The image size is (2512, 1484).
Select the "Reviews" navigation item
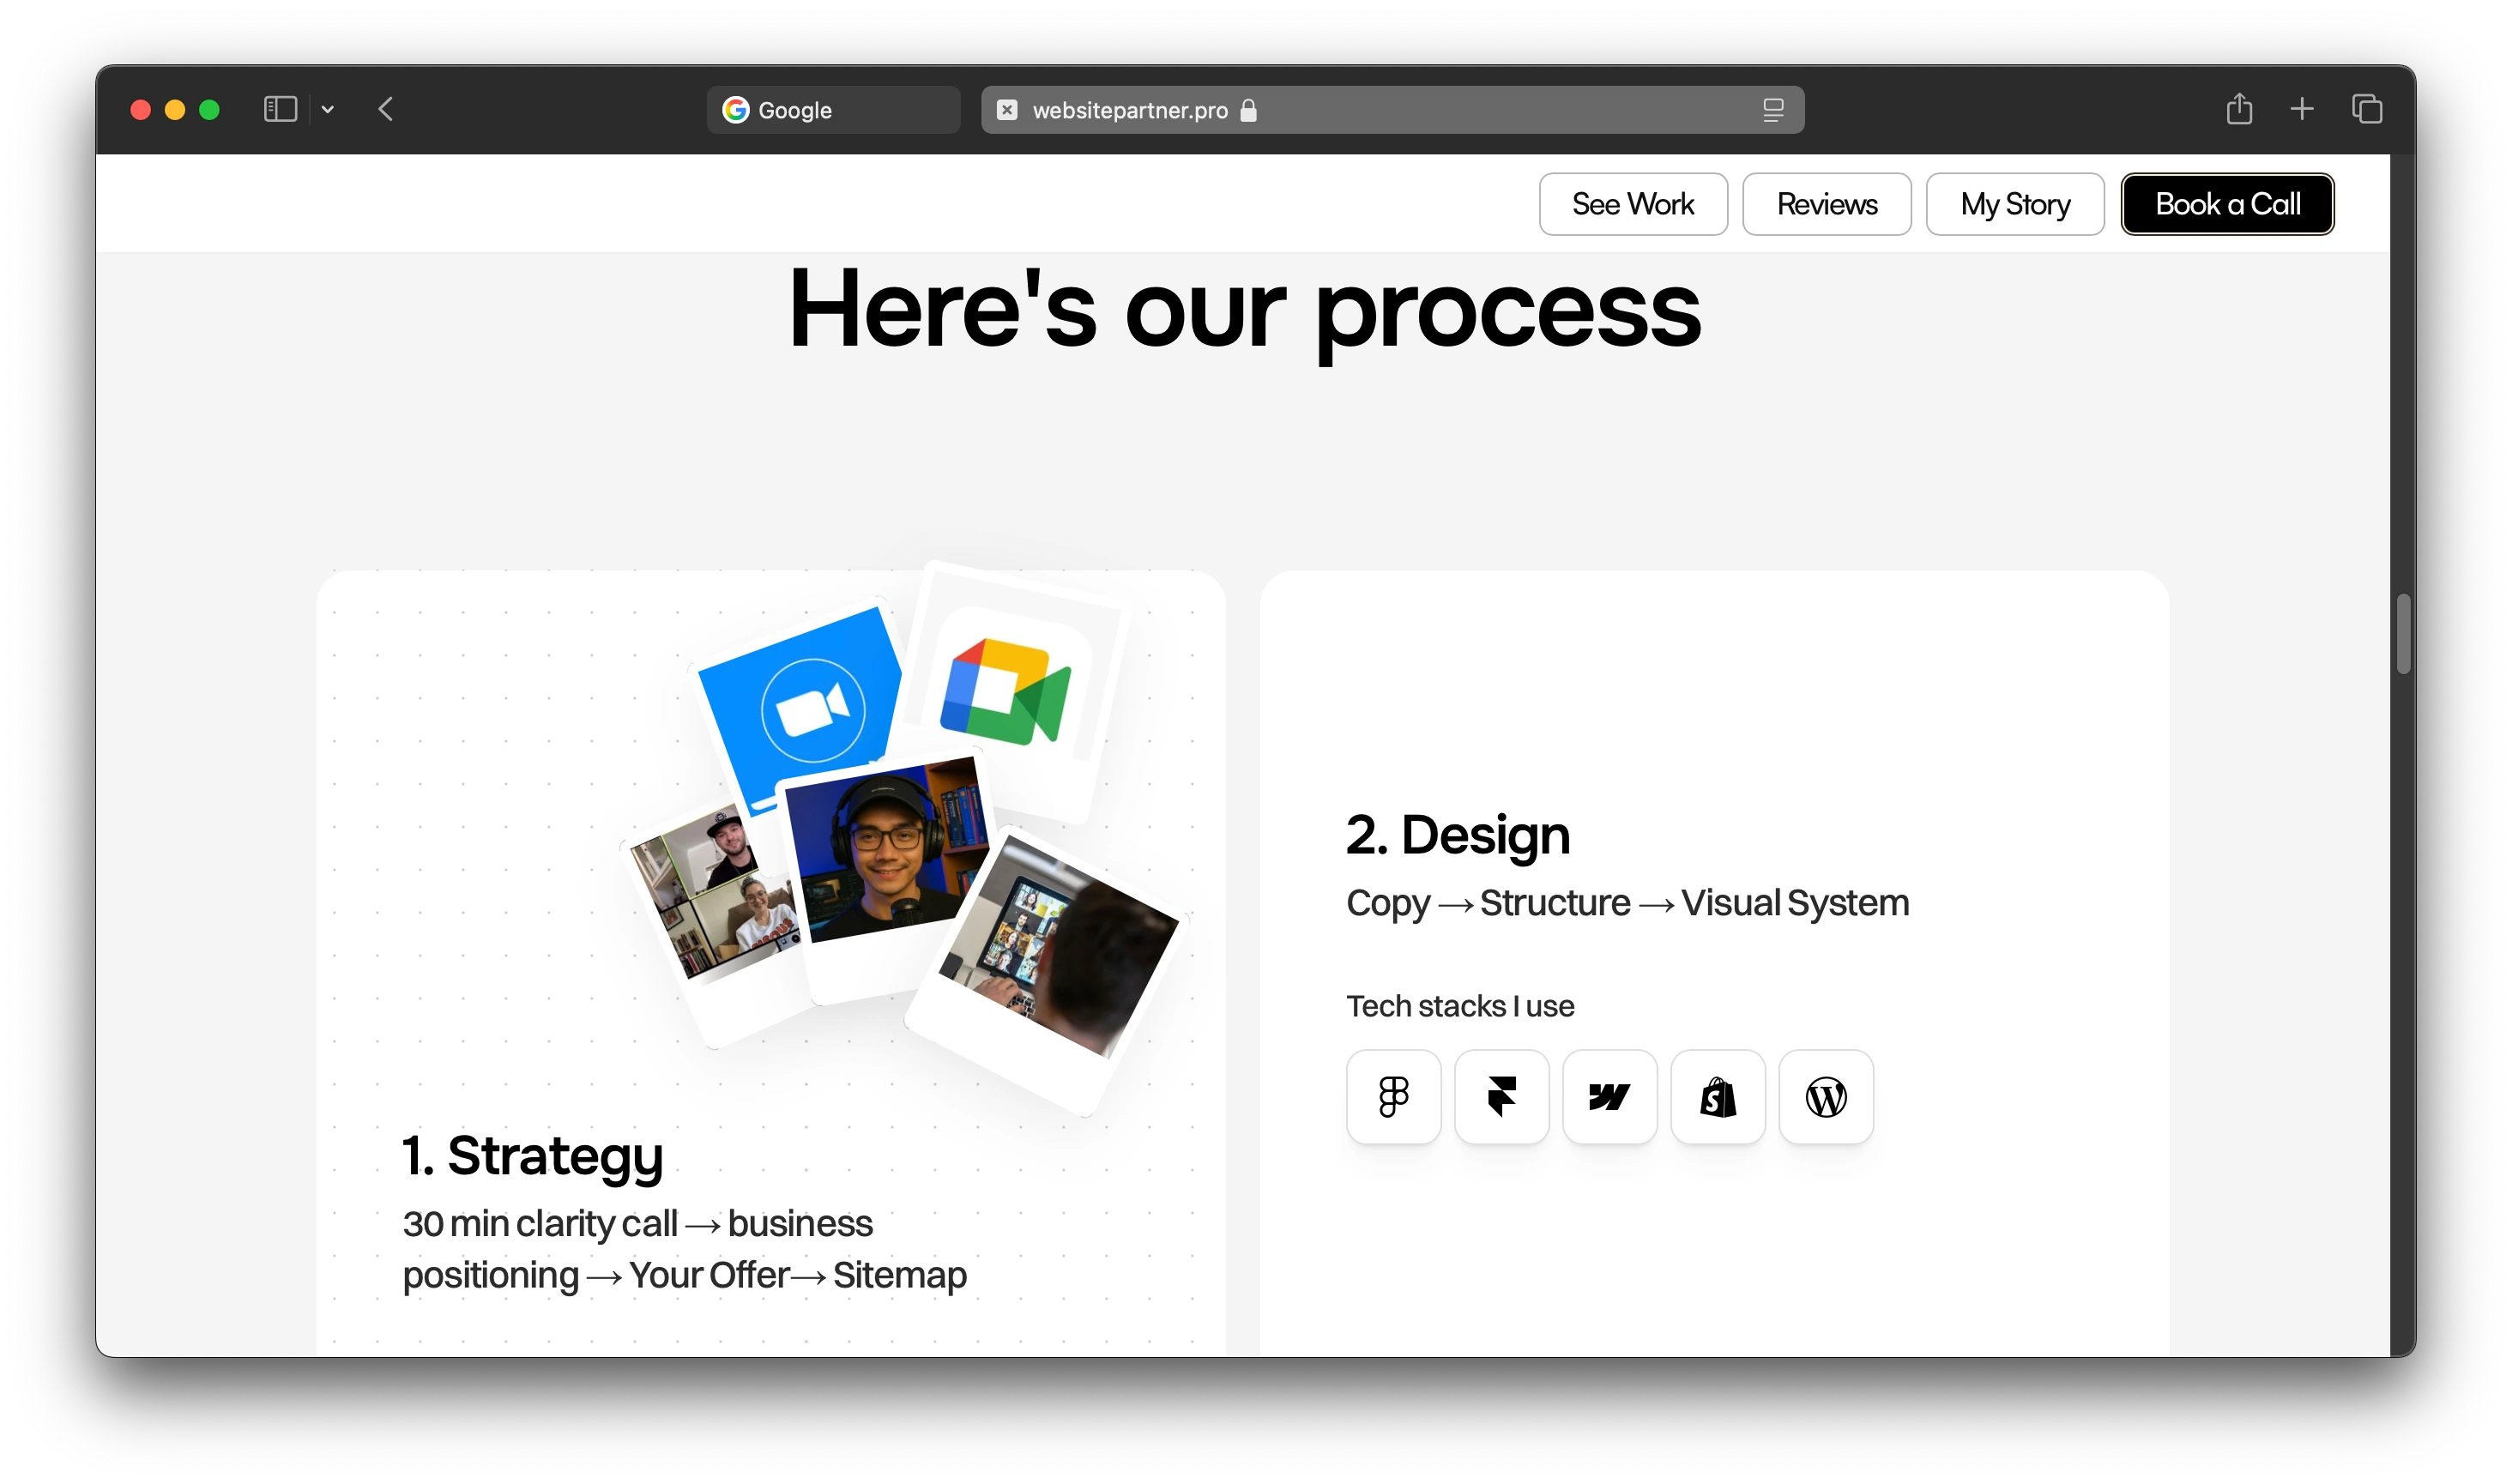click(1827, 204)
